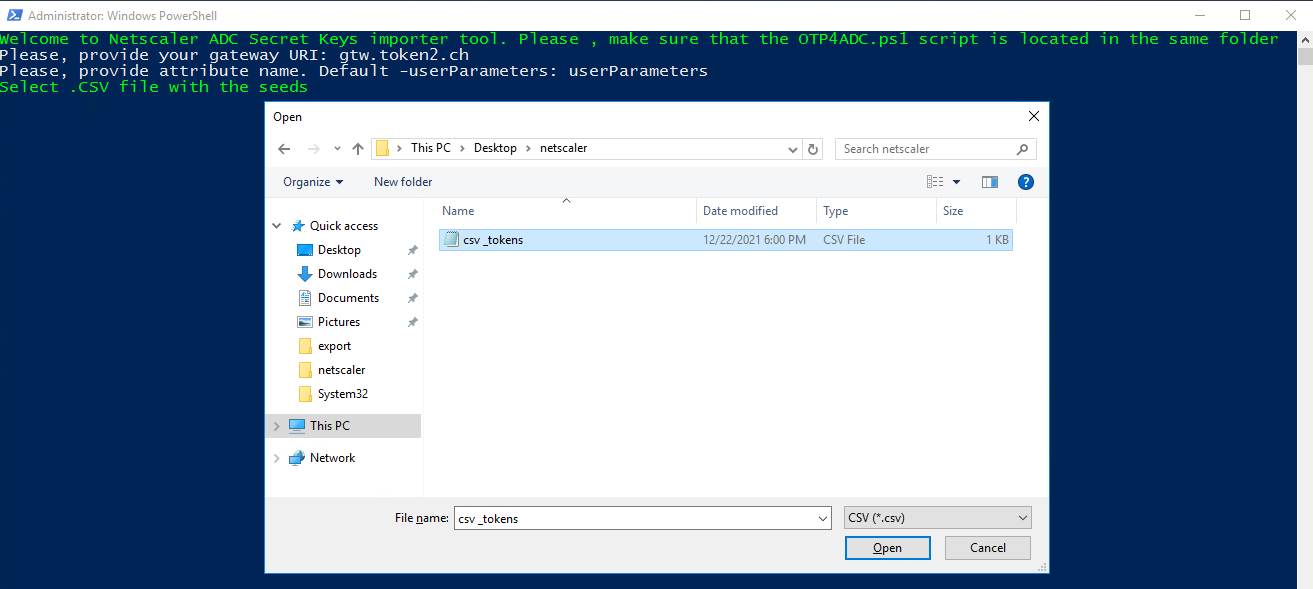
Task: Expand the File name dropdown arrow
Action: pyautogui.click(x=823, y=518)
